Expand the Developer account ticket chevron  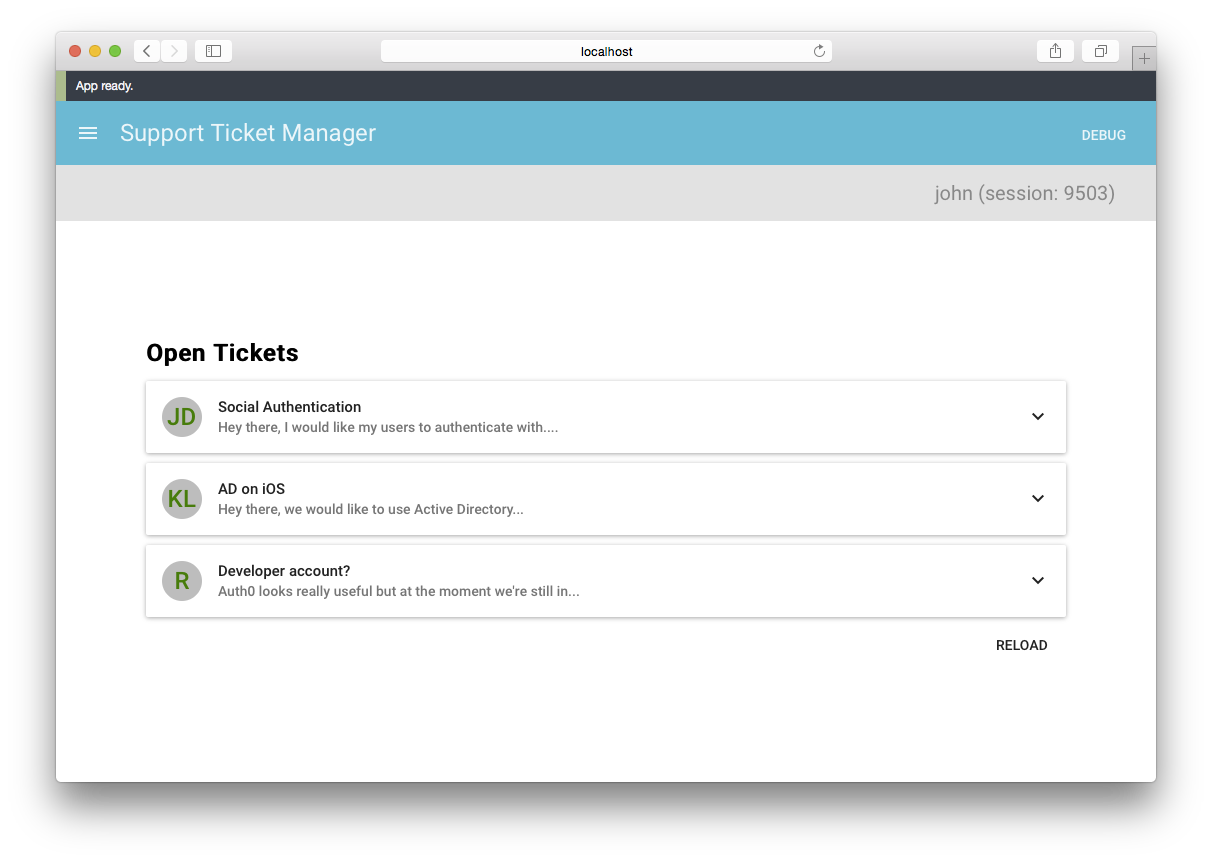click(x=1038, y=581)
